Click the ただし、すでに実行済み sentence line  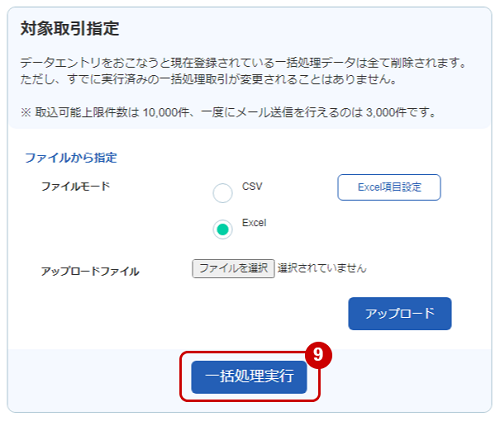pyautogui.click(x=208, y=79)
